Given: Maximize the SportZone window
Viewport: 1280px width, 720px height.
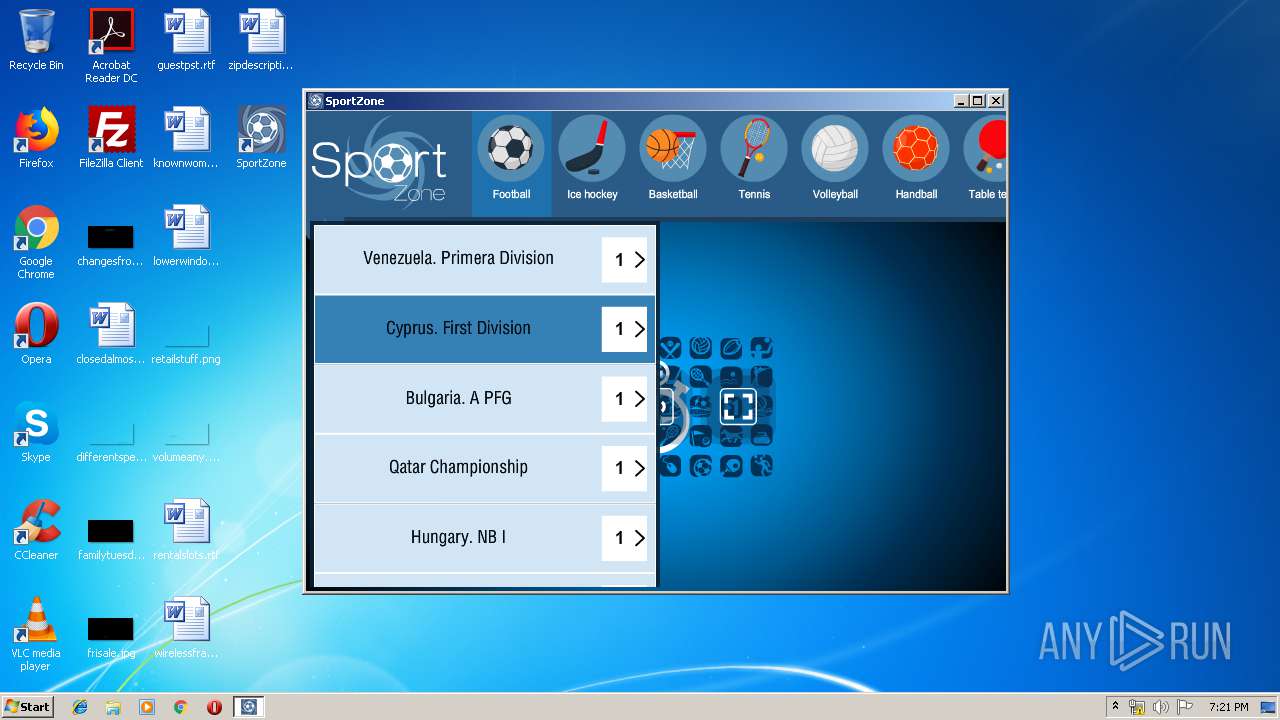Looking at the screenshot, I should tap(978, 101).
